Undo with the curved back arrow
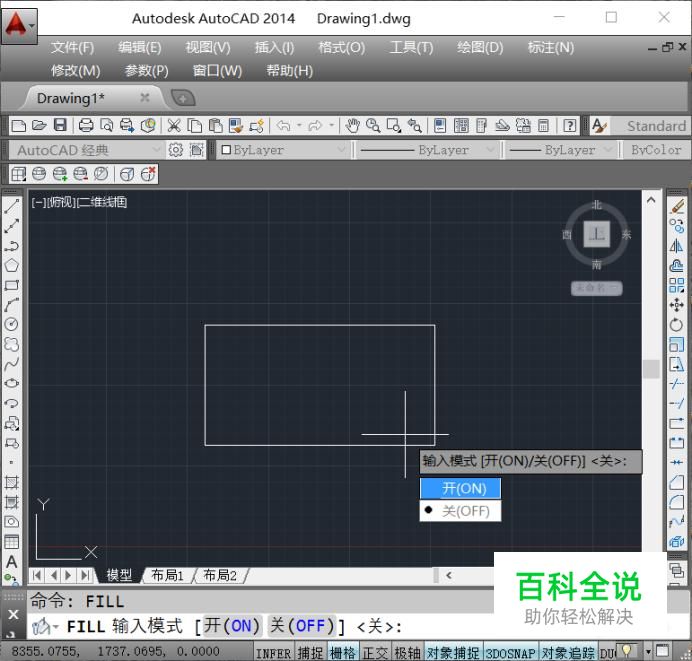Image resolution: width=692 pixels, height=661 pixels. (x=283, y=126)
